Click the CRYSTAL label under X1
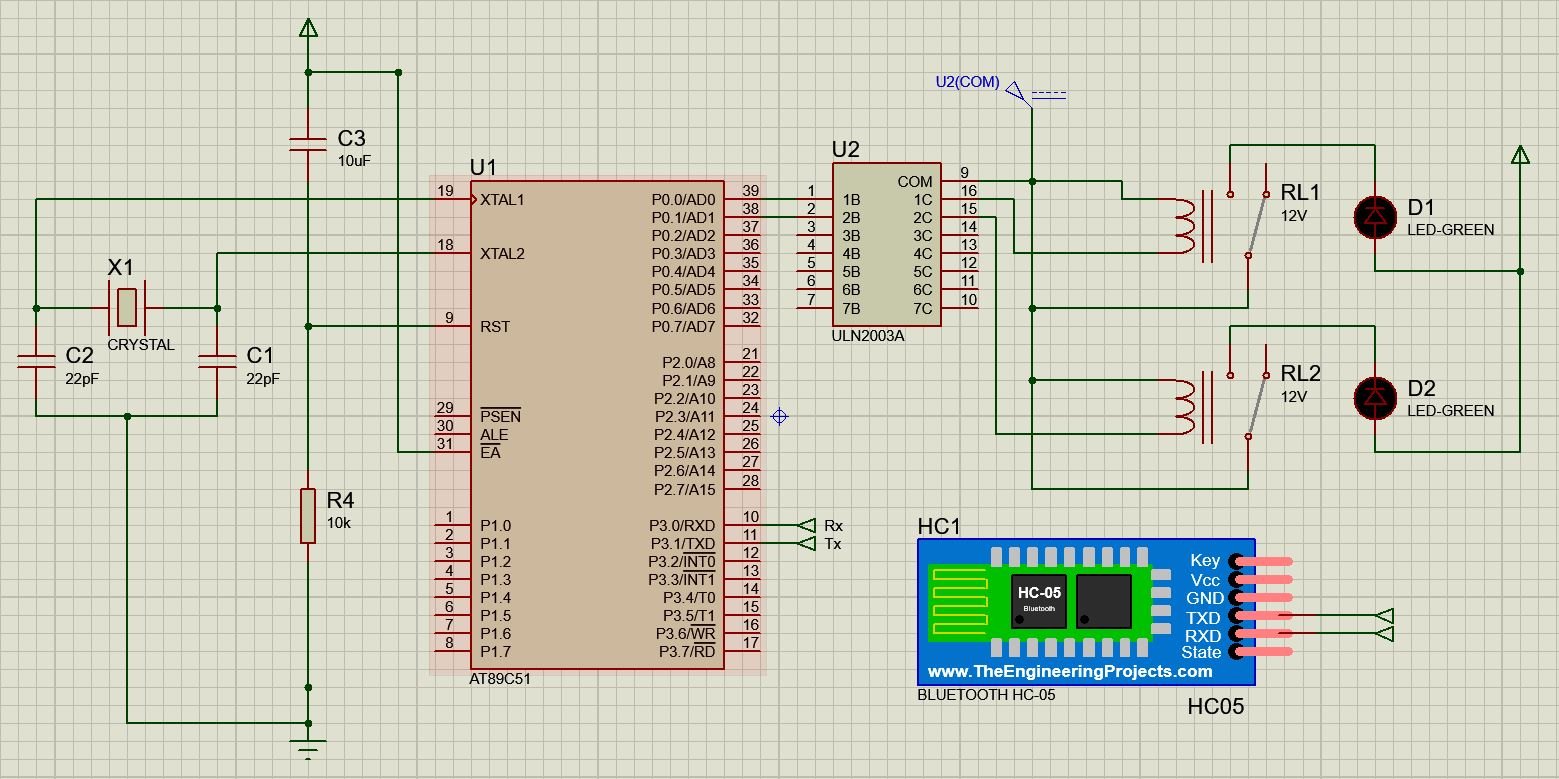 pos(141,345)
